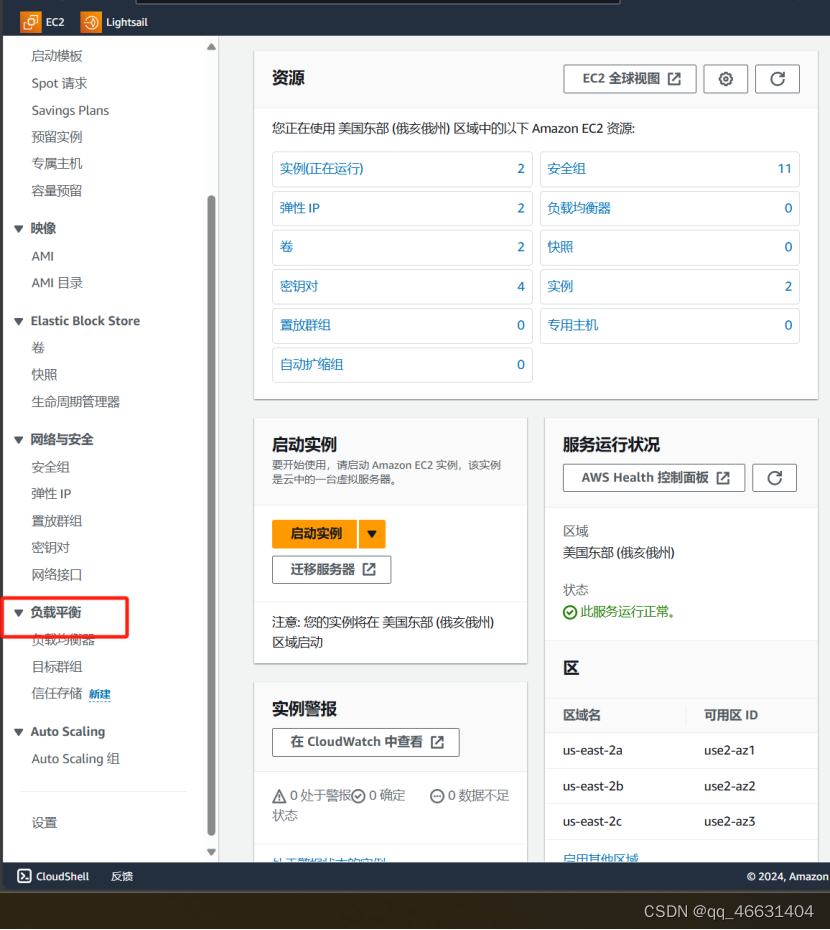This screenshot has width=830, height=930.
Task: Go to 预留实例 in the sidebar
Action: [x=57, y=137]
